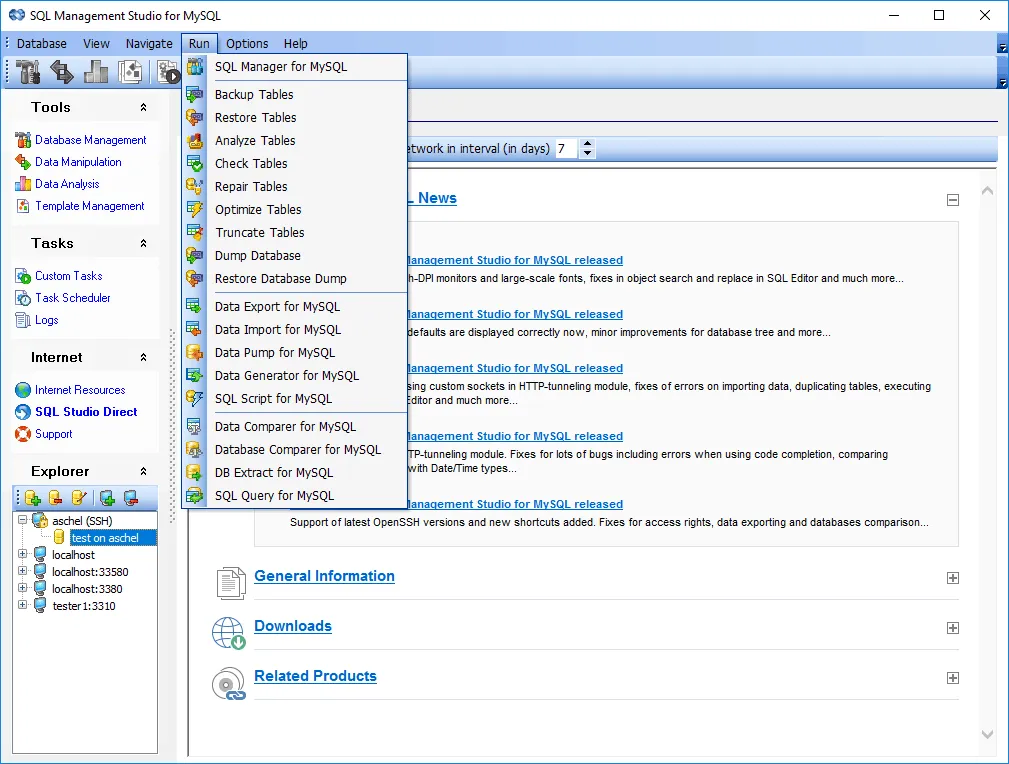Collapse the aschel (SSH) tree node

click(23, 519)
